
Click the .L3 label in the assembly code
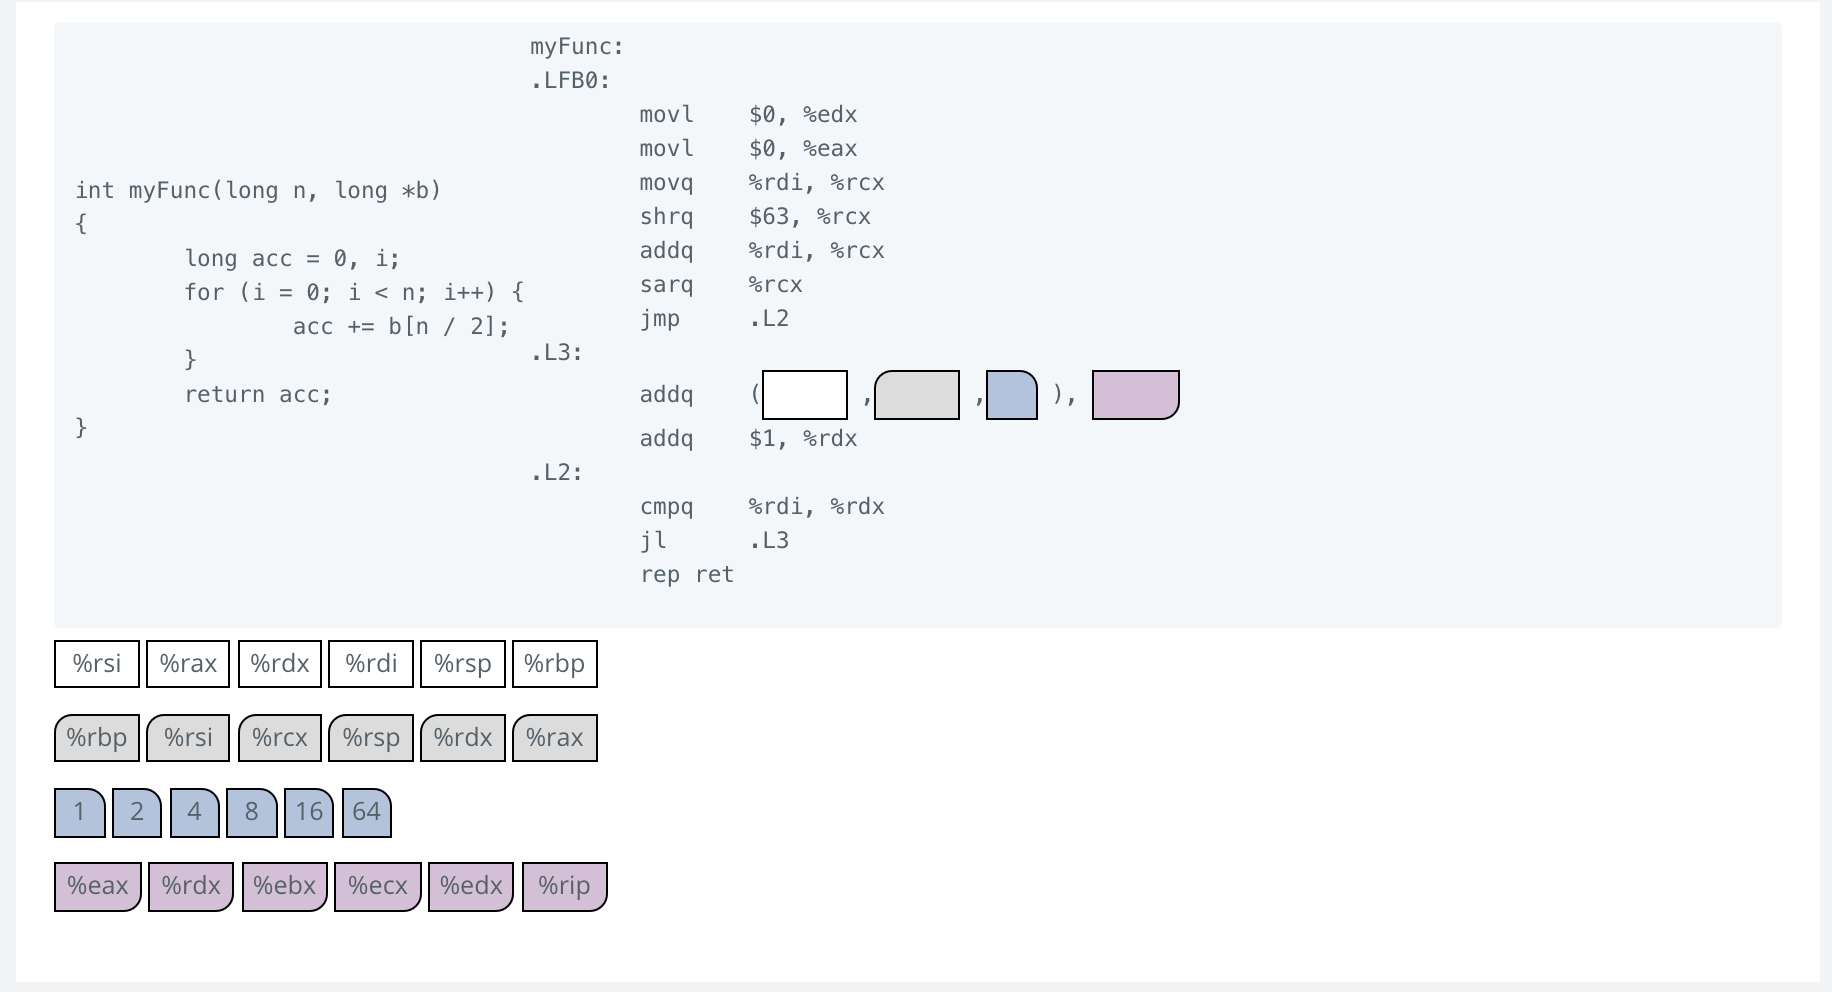click(556, 352)
